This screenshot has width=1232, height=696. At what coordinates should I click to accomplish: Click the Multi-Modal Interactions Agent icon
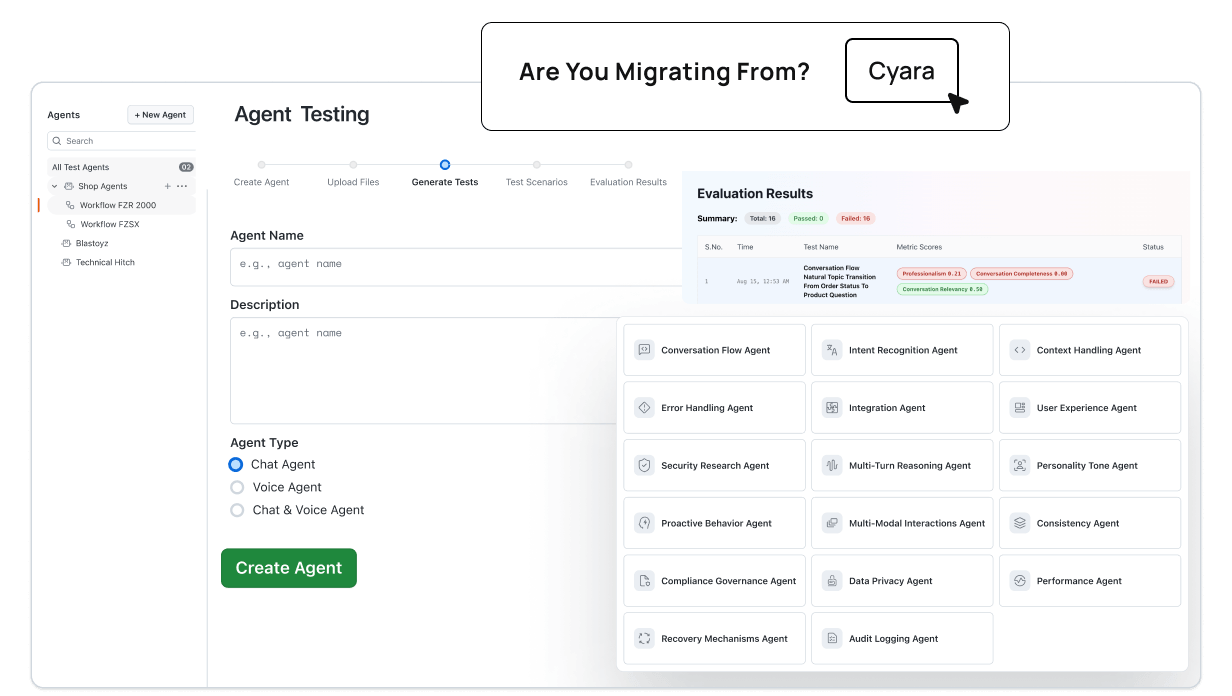832,523
